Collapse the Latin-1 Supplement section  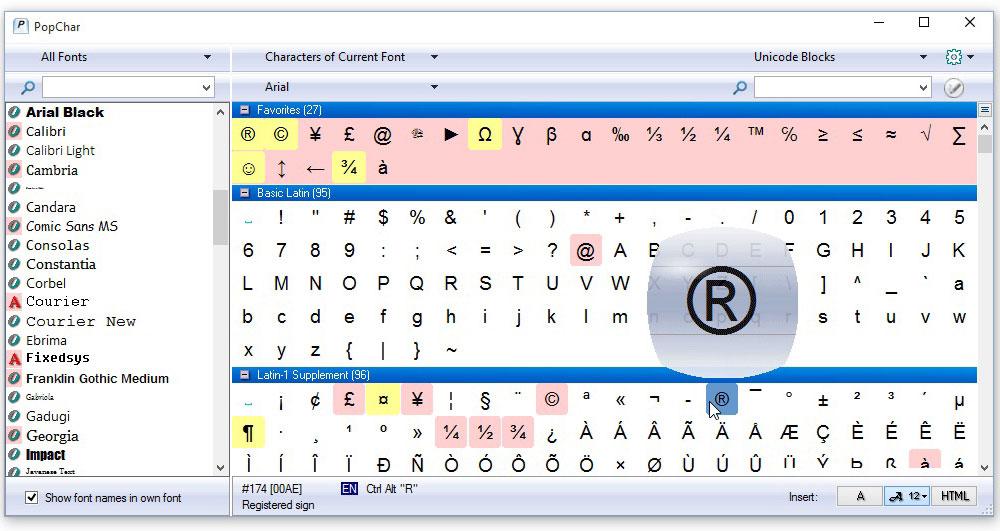click(x=244, y=375)
